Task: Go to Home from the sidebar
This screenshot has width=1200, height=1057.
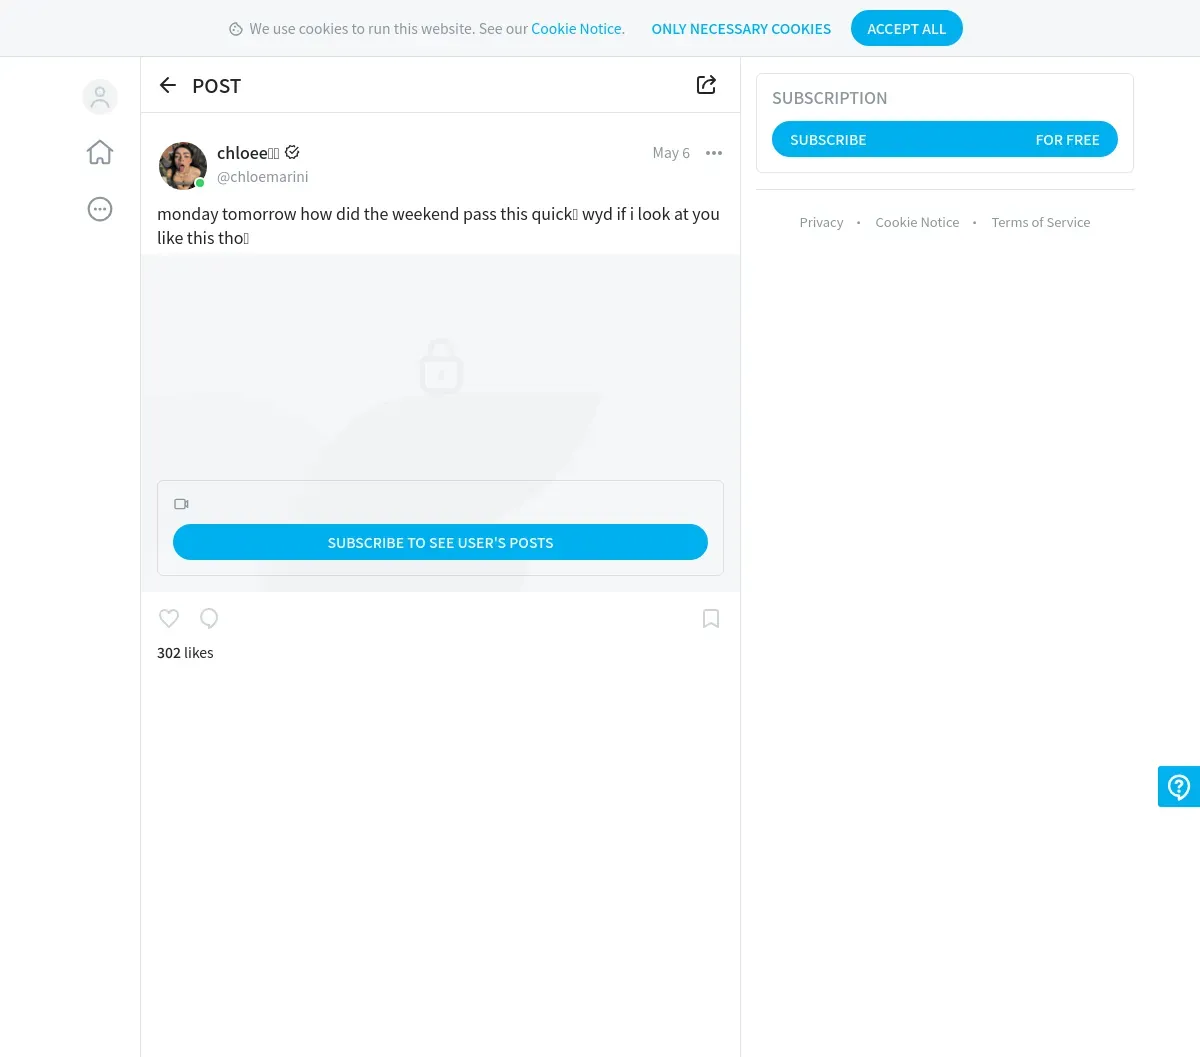Action: [100, 153]
